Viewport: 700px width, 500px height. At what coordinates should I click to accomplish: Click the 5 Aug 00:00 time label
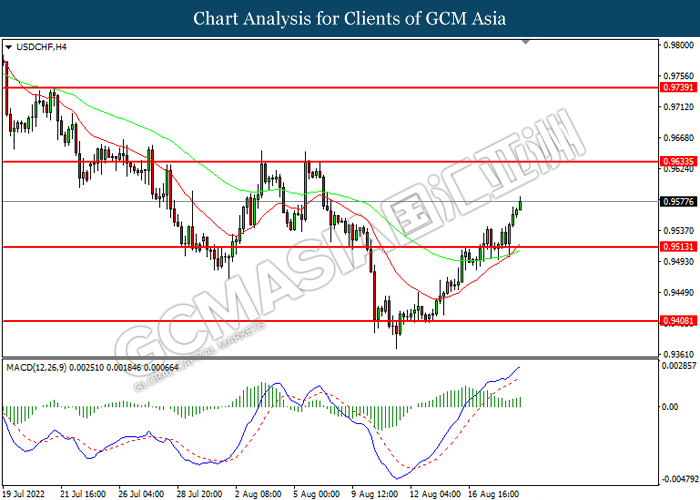pyautogui.click(x=317, y=494)
